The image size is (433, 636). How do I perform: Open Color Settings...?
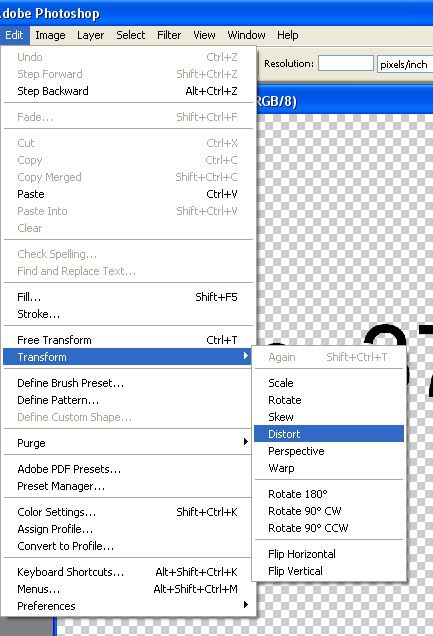point(129,512)
